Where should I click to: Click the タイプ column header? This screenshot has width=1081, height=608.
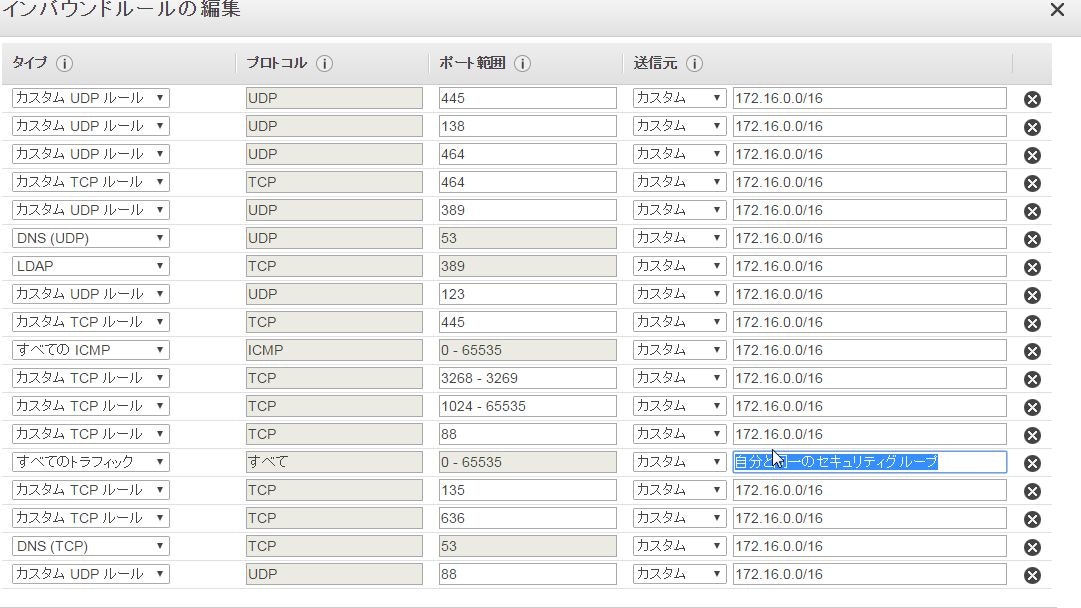(x=30, y=63)
